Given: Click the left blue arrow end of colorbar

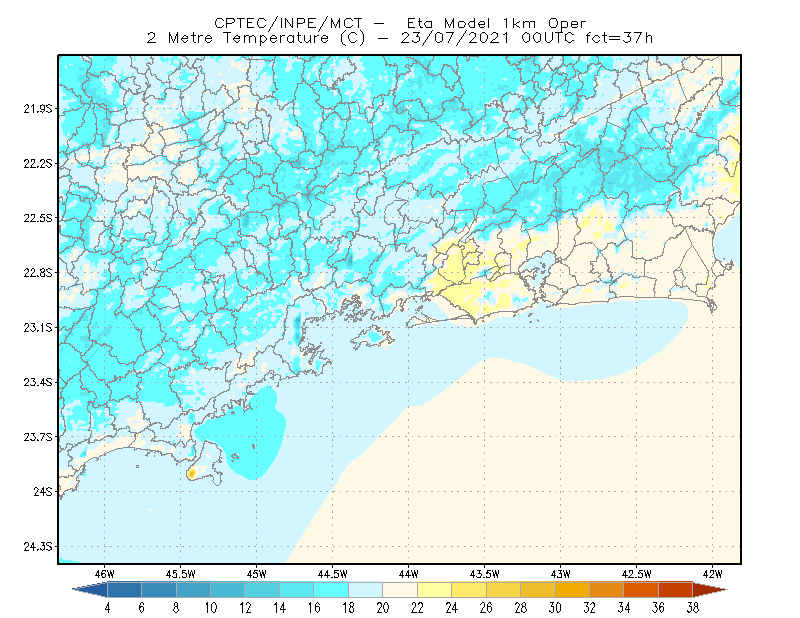Looking at the screenshot, I should click(90, 590).
